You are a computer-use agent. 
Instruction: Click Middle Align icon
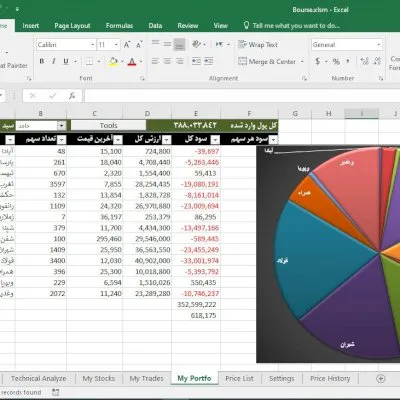tap(168, 44)
